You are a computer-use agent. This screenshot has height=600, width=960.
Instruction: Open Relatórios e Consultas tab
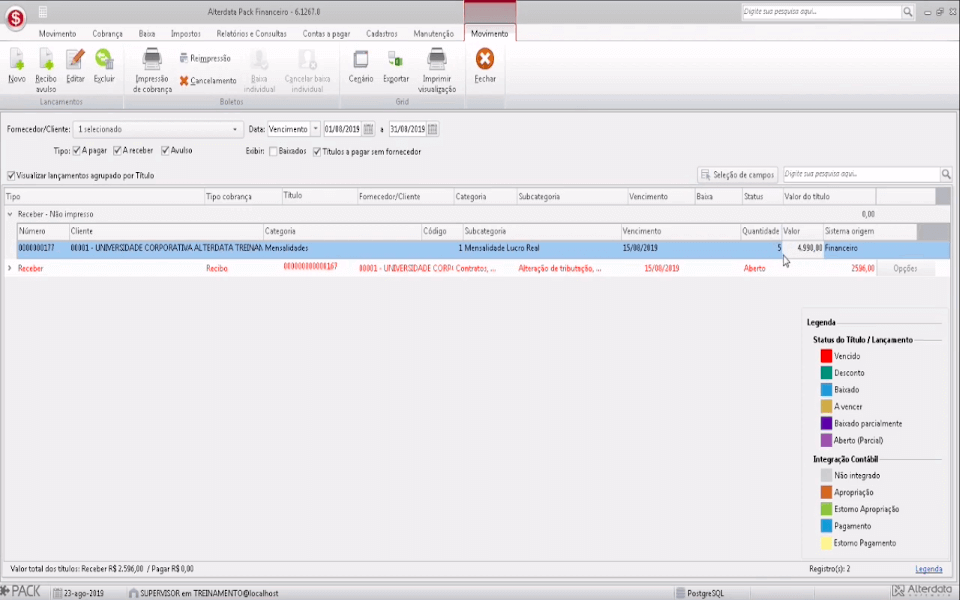251,34
